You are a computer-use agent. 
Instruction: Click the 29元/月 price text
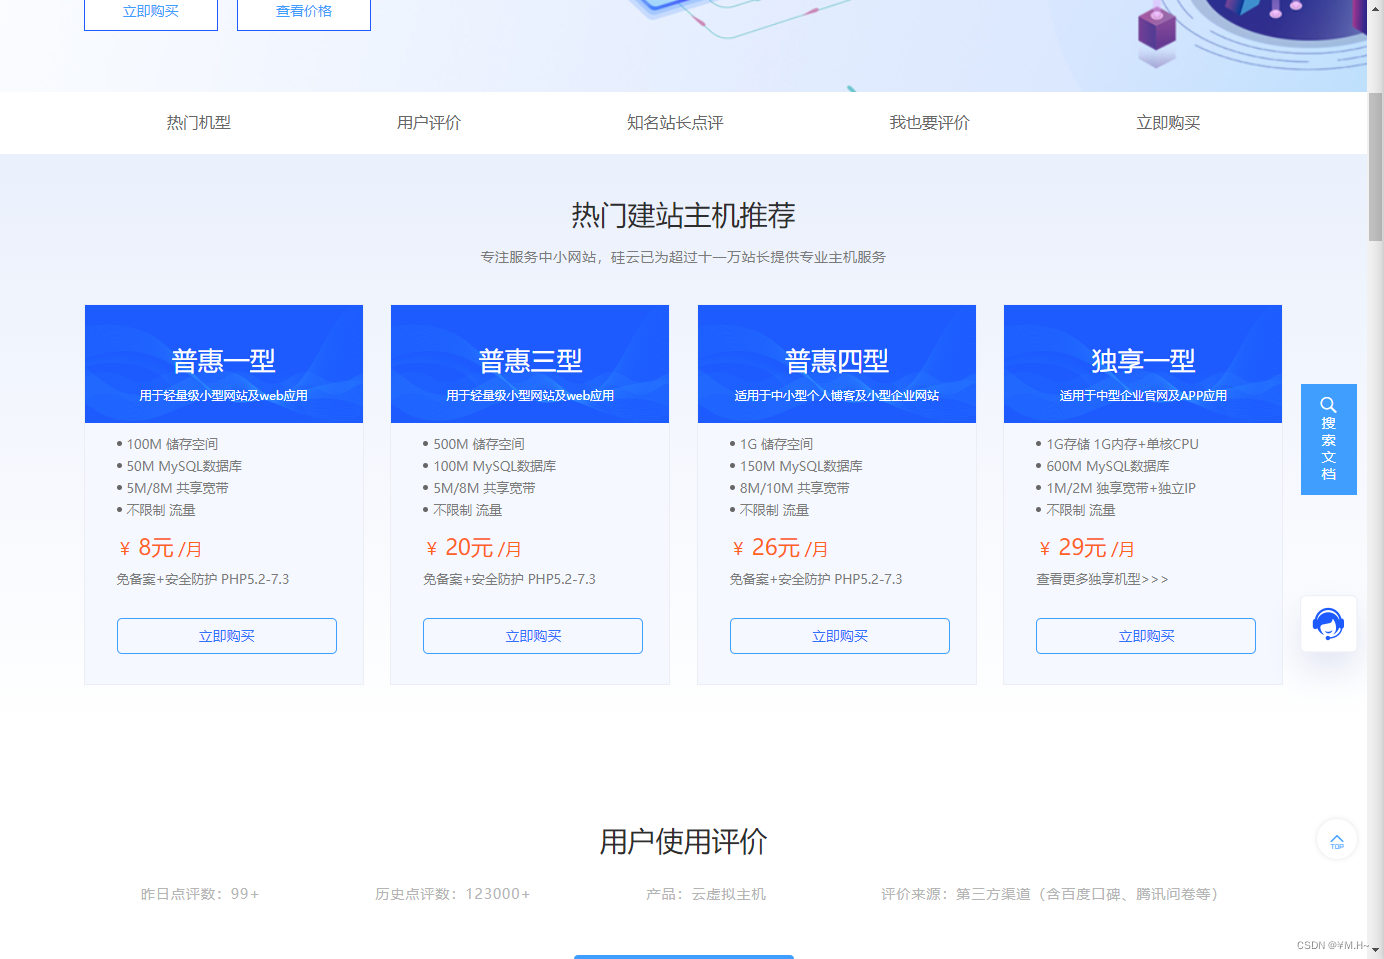1086,548
